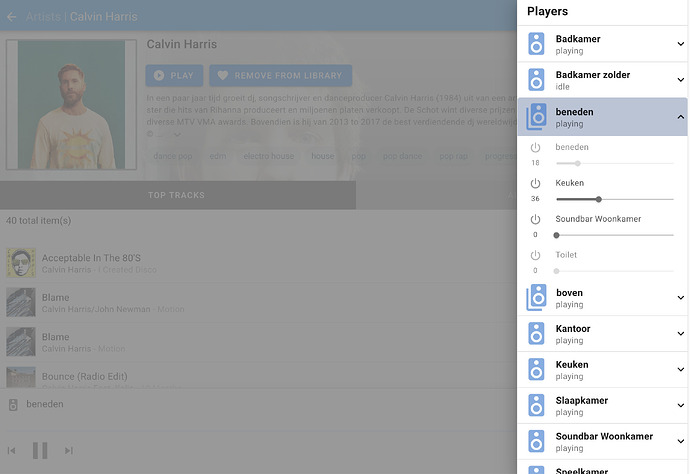This screenshot has width=690, height=474.
Task: Select the pop dance genre tag
Action: point(402,156)
